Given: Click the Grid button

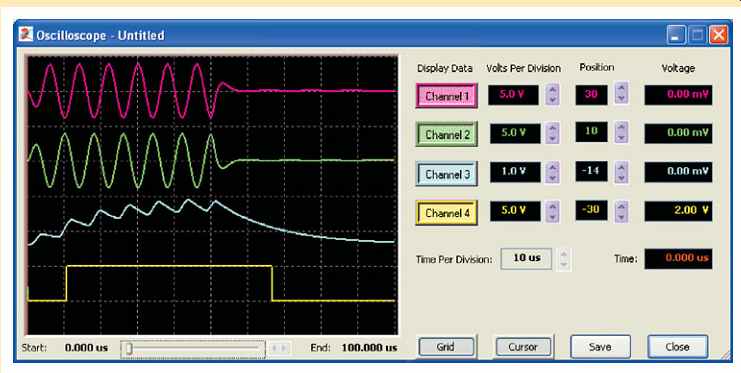Looking at the screenshot, I should click(x=446, y=347).
